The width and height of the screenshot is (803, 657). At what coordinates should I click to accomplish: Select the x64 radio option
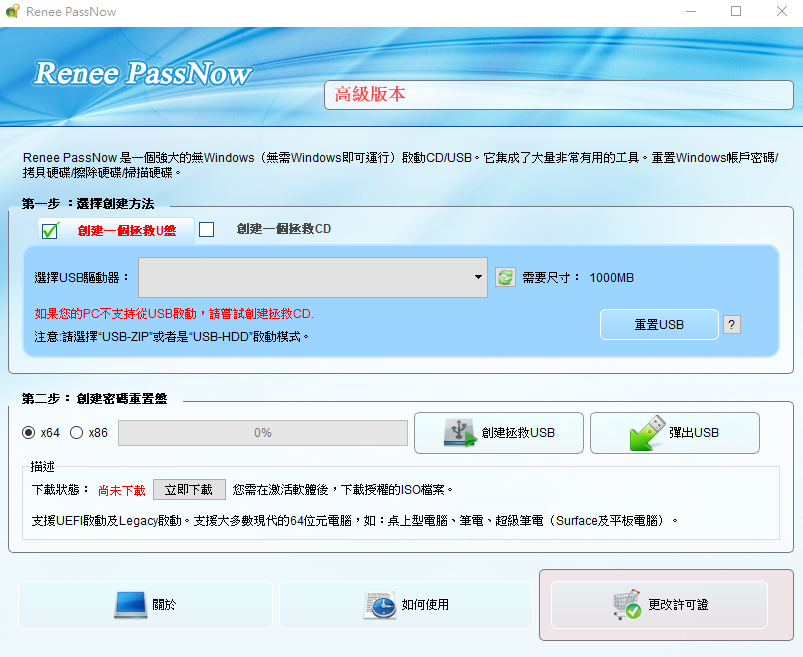[29, 433]
